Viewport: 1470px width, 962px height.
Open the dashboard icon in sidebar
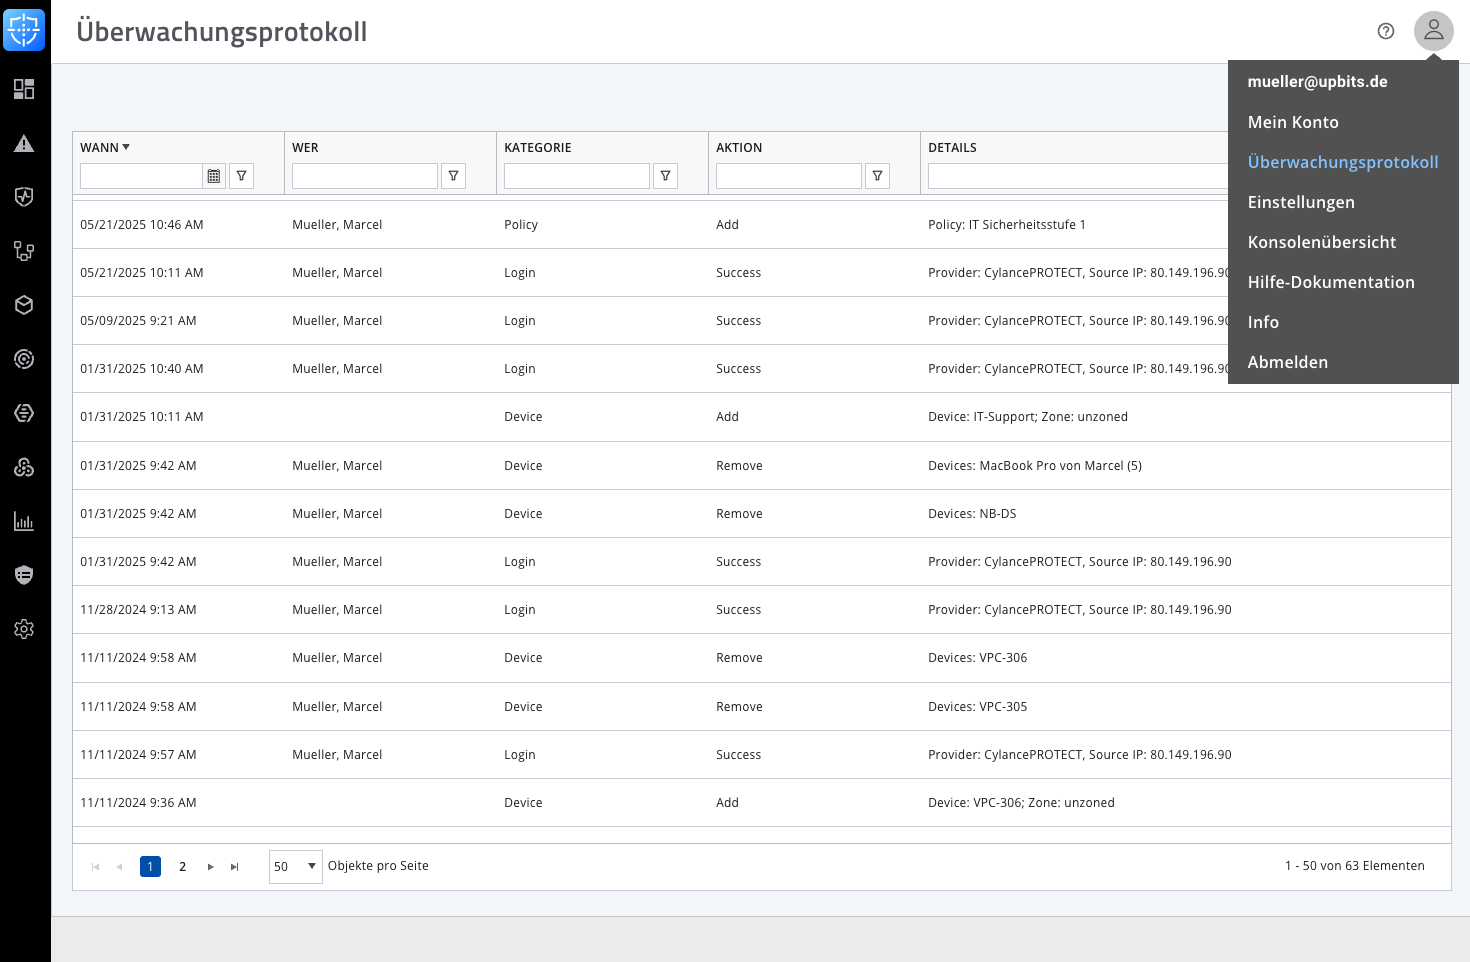[x=24, y=89]
